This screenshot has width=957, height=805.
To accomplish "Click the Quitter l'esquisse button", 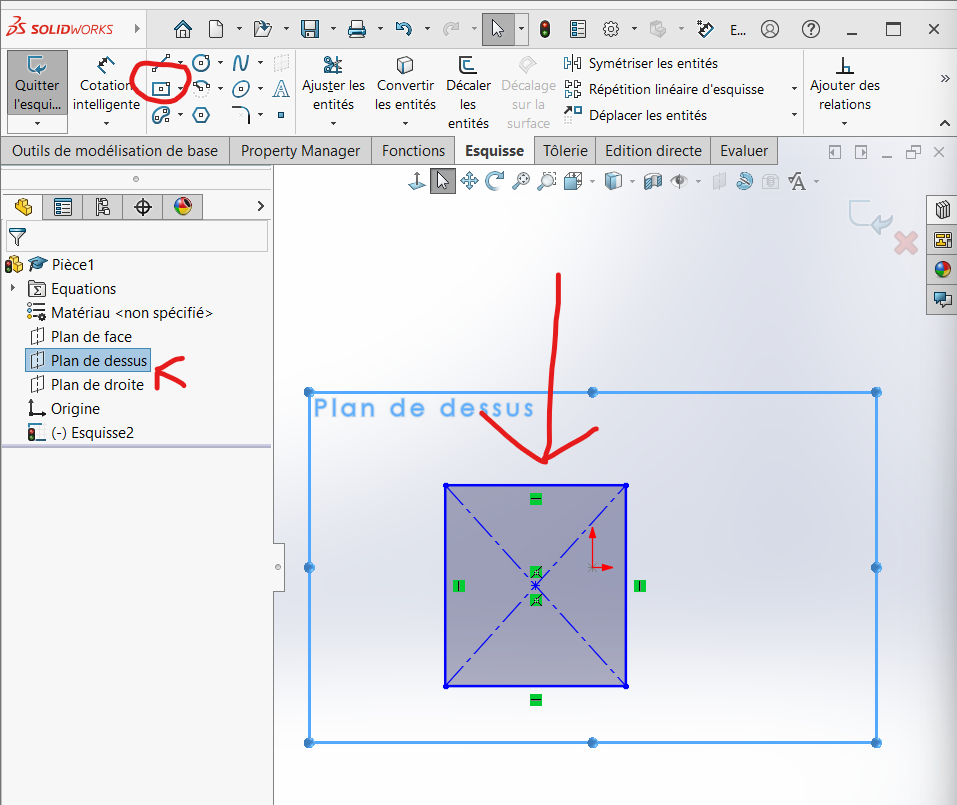I will [37, 83].
